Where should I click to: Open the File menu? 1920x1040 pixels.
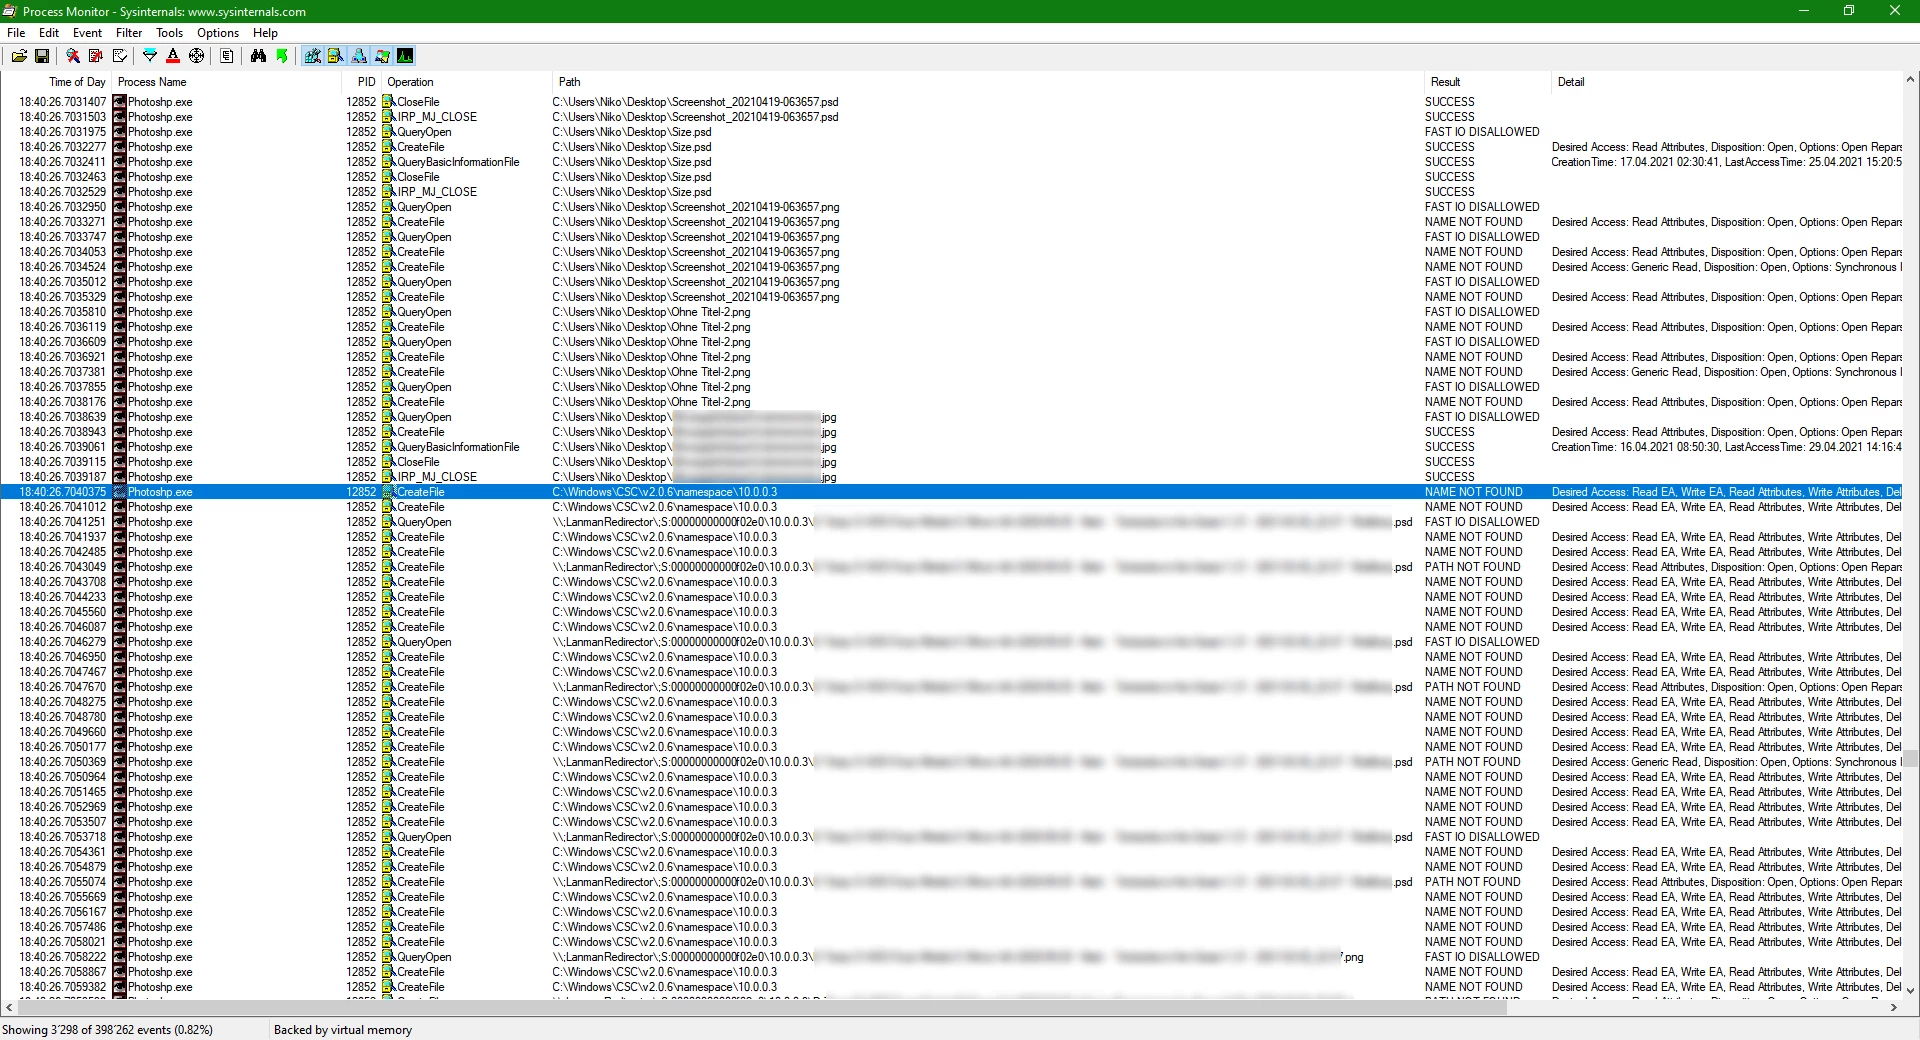point(16,33)
